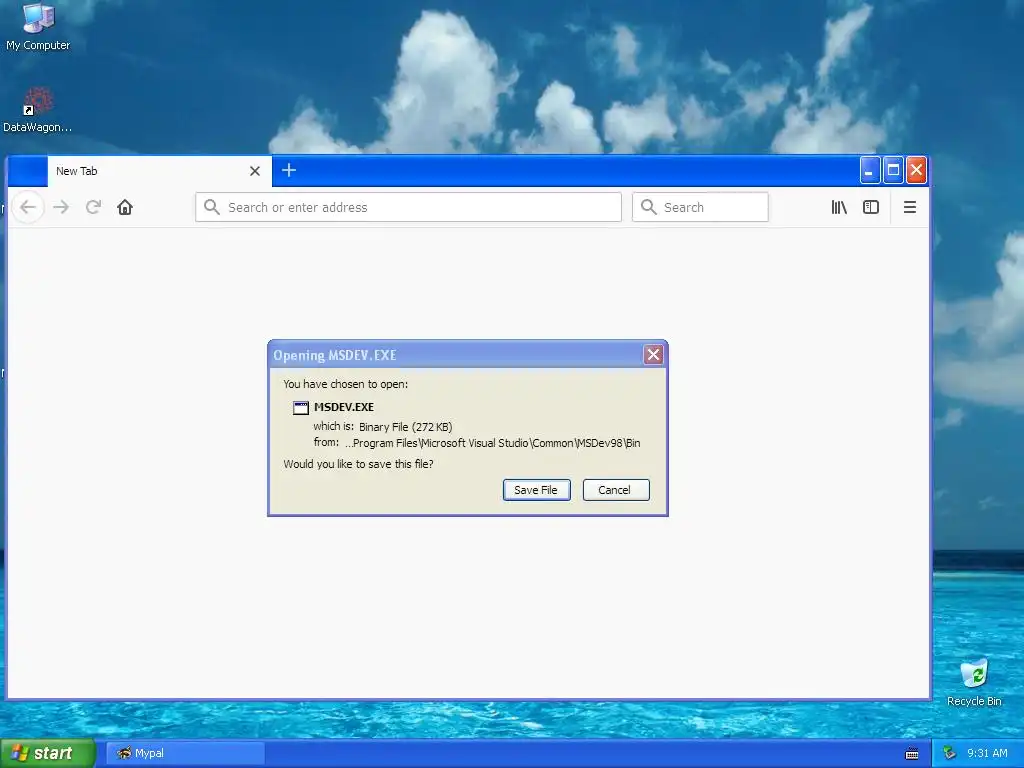Click the network tray icon
The height and width of the screenshot is (768, 1024).
(x=950, y=753)
